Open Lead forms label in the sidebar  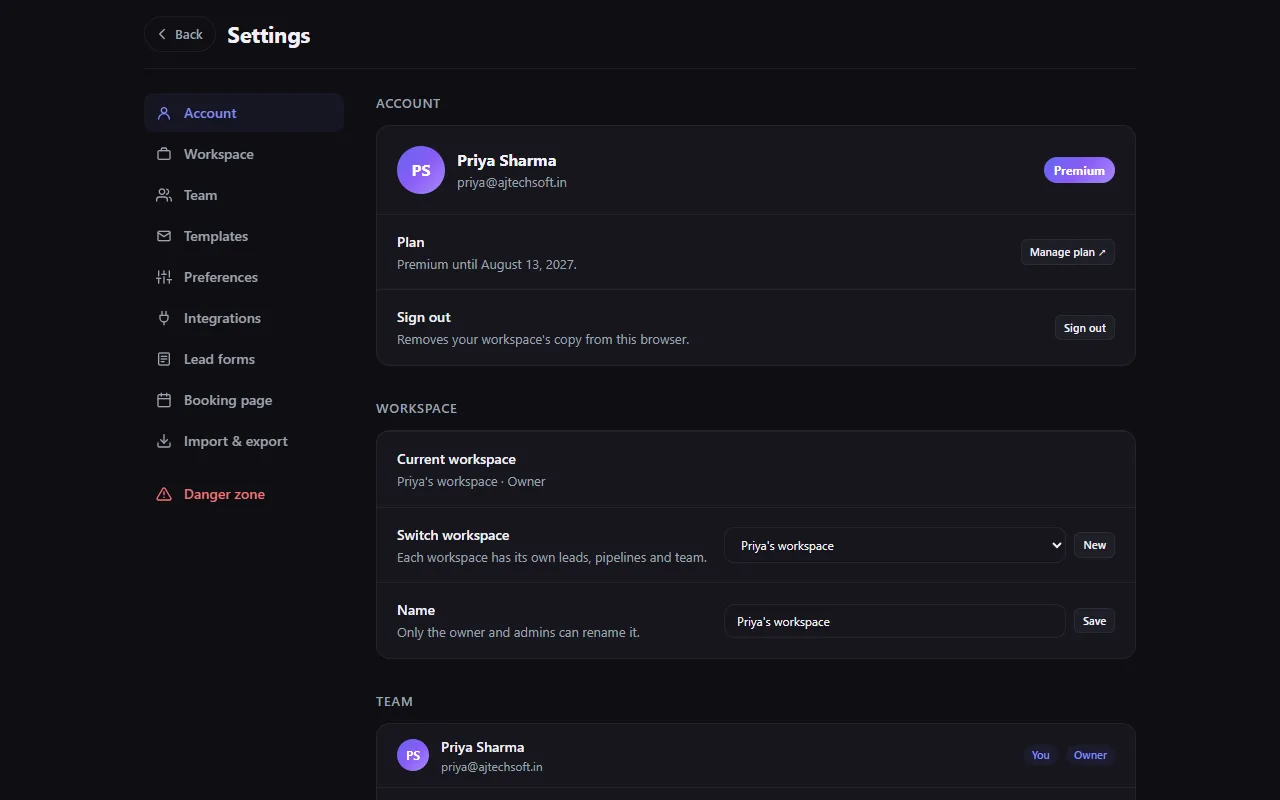(219, 359)
